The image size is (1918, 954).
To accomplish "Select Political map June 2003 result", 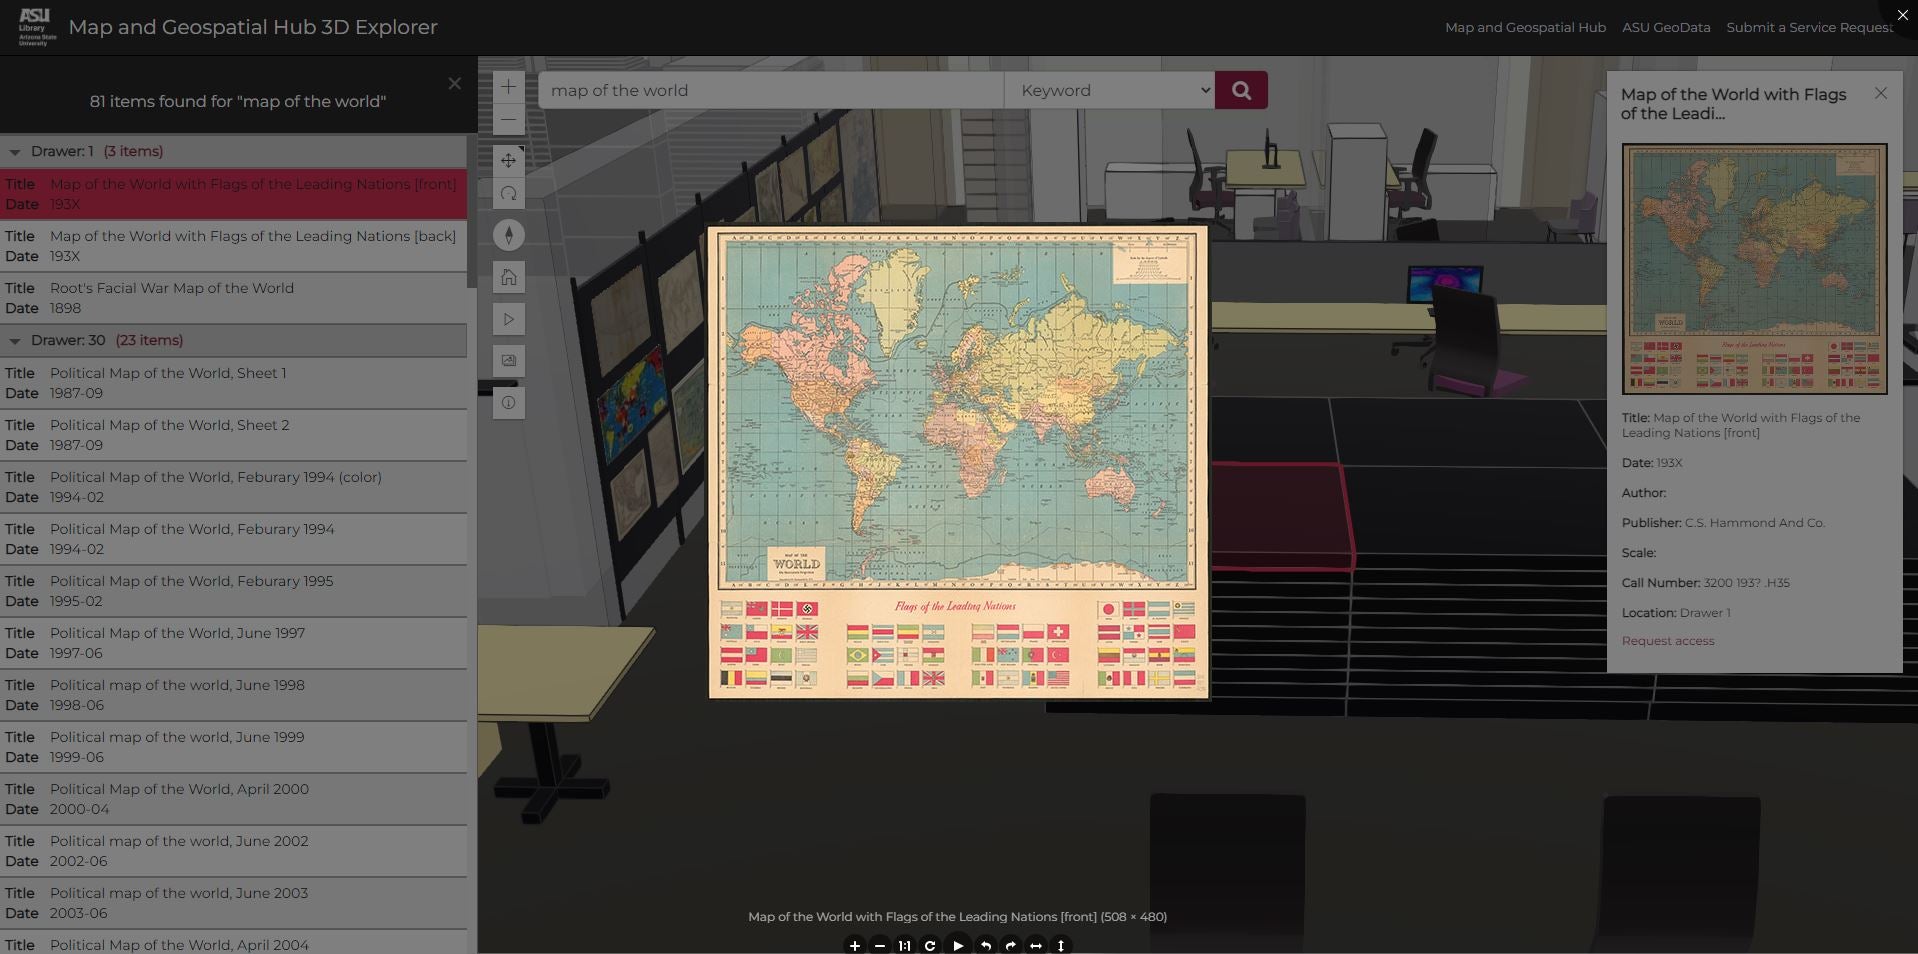I will [233, 903].
